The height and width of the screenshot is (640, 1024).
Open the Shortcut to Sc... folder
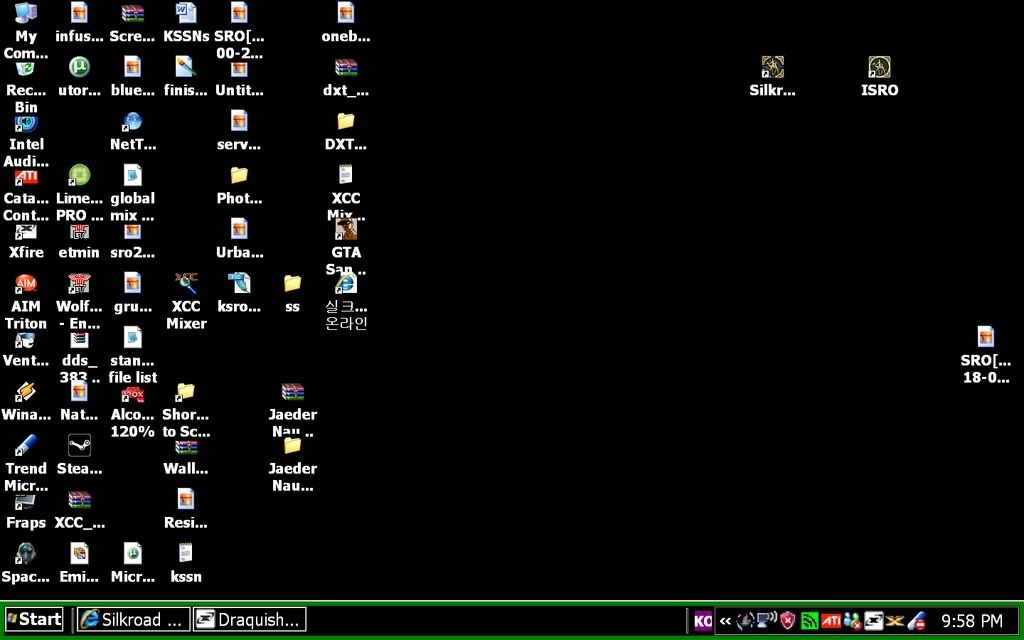click(x=186, y=392)
